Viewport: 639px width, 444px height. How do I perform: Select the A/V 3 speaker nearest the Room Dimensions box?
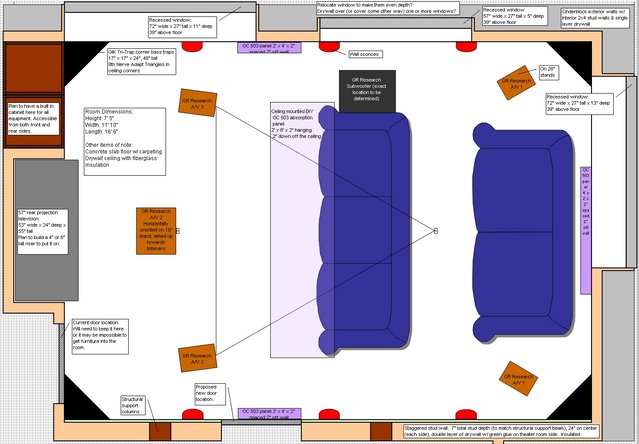click(198, 103)
